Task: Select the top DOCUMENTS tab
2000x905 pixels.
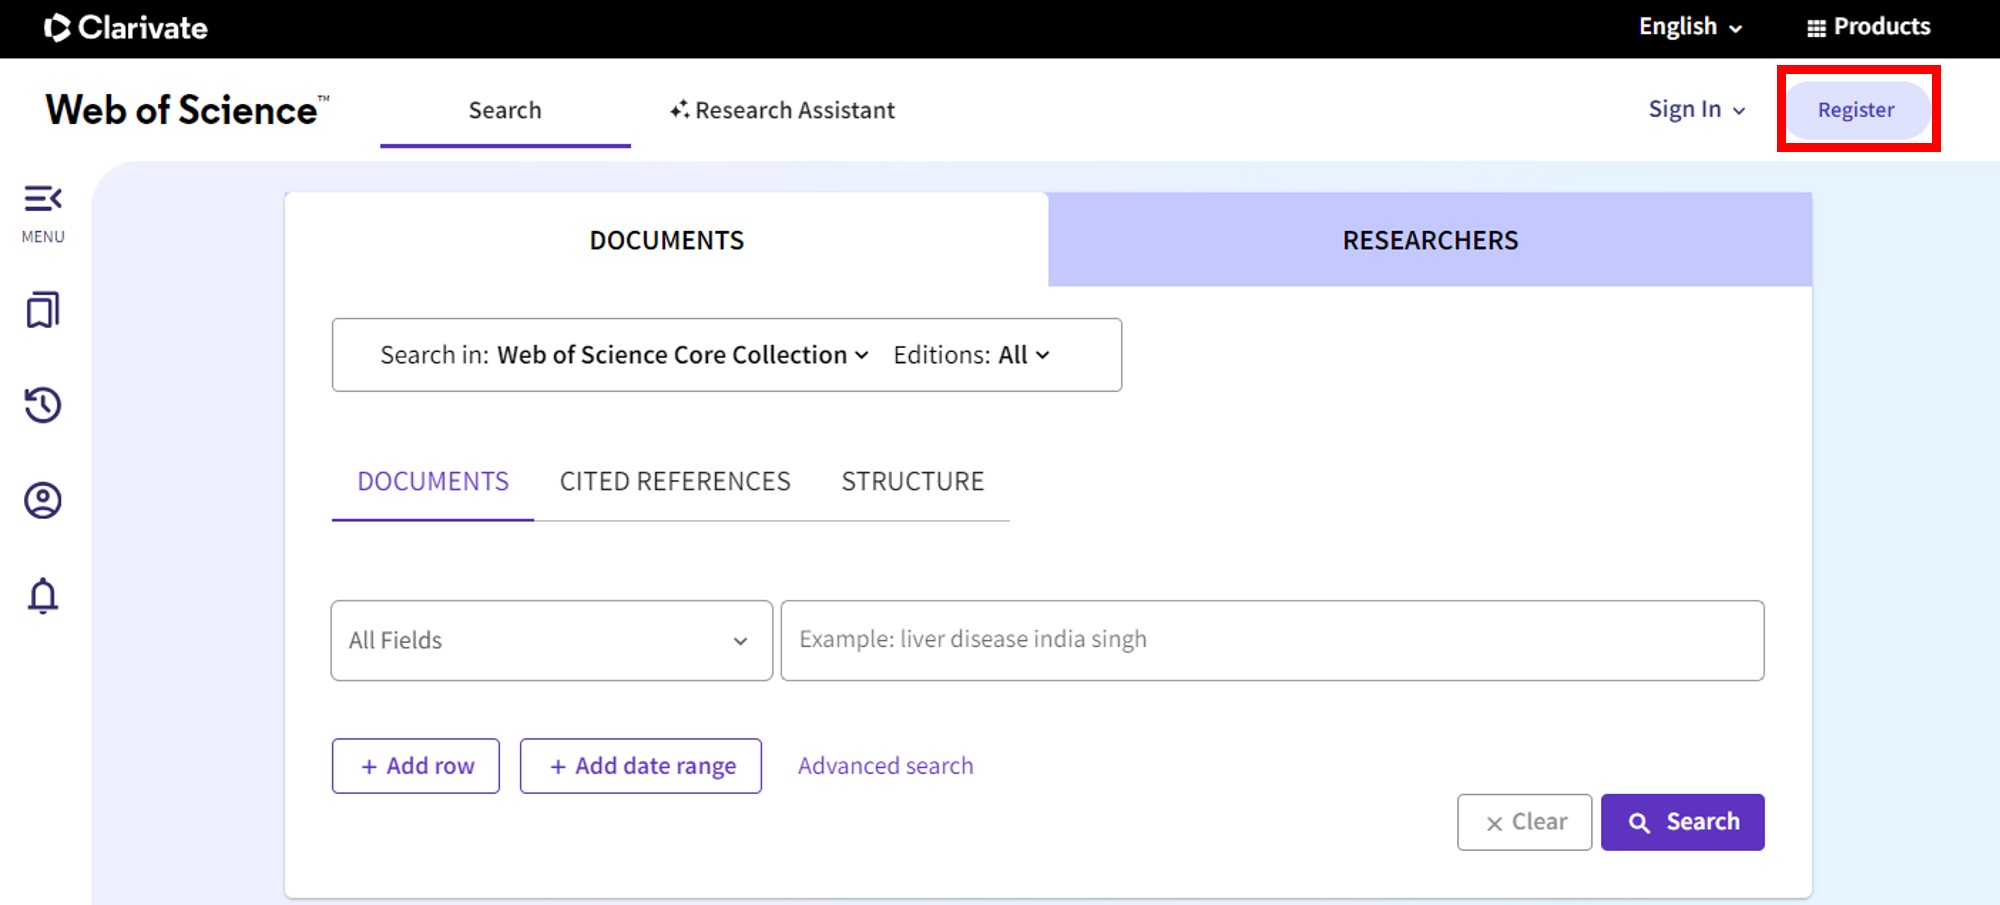Action: 667,240
